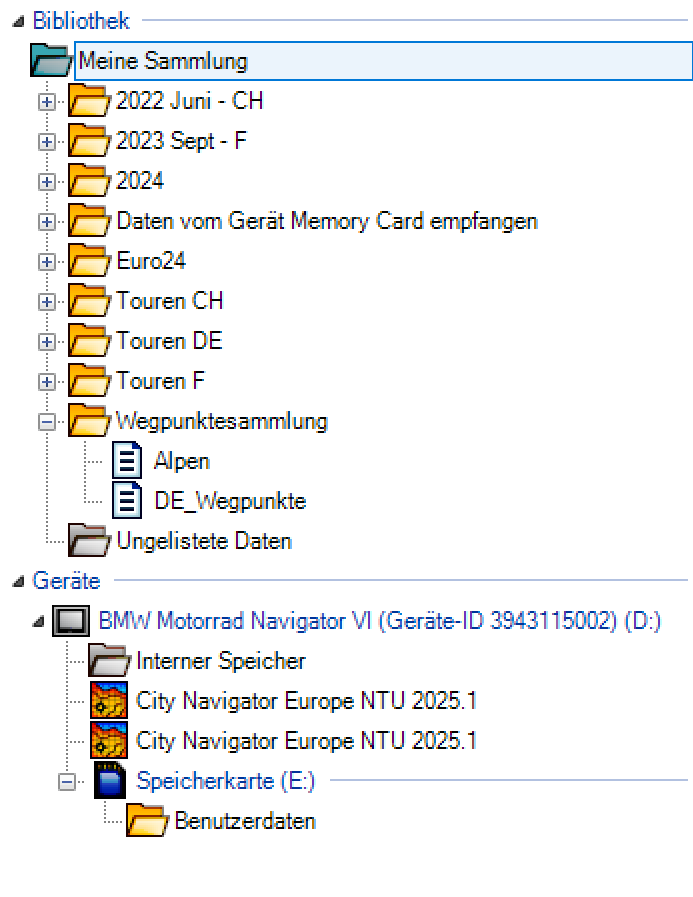Expand the Touren CH folder node
Image resolution: width=693 pixels, height=897 pixels.
point(45,302)
